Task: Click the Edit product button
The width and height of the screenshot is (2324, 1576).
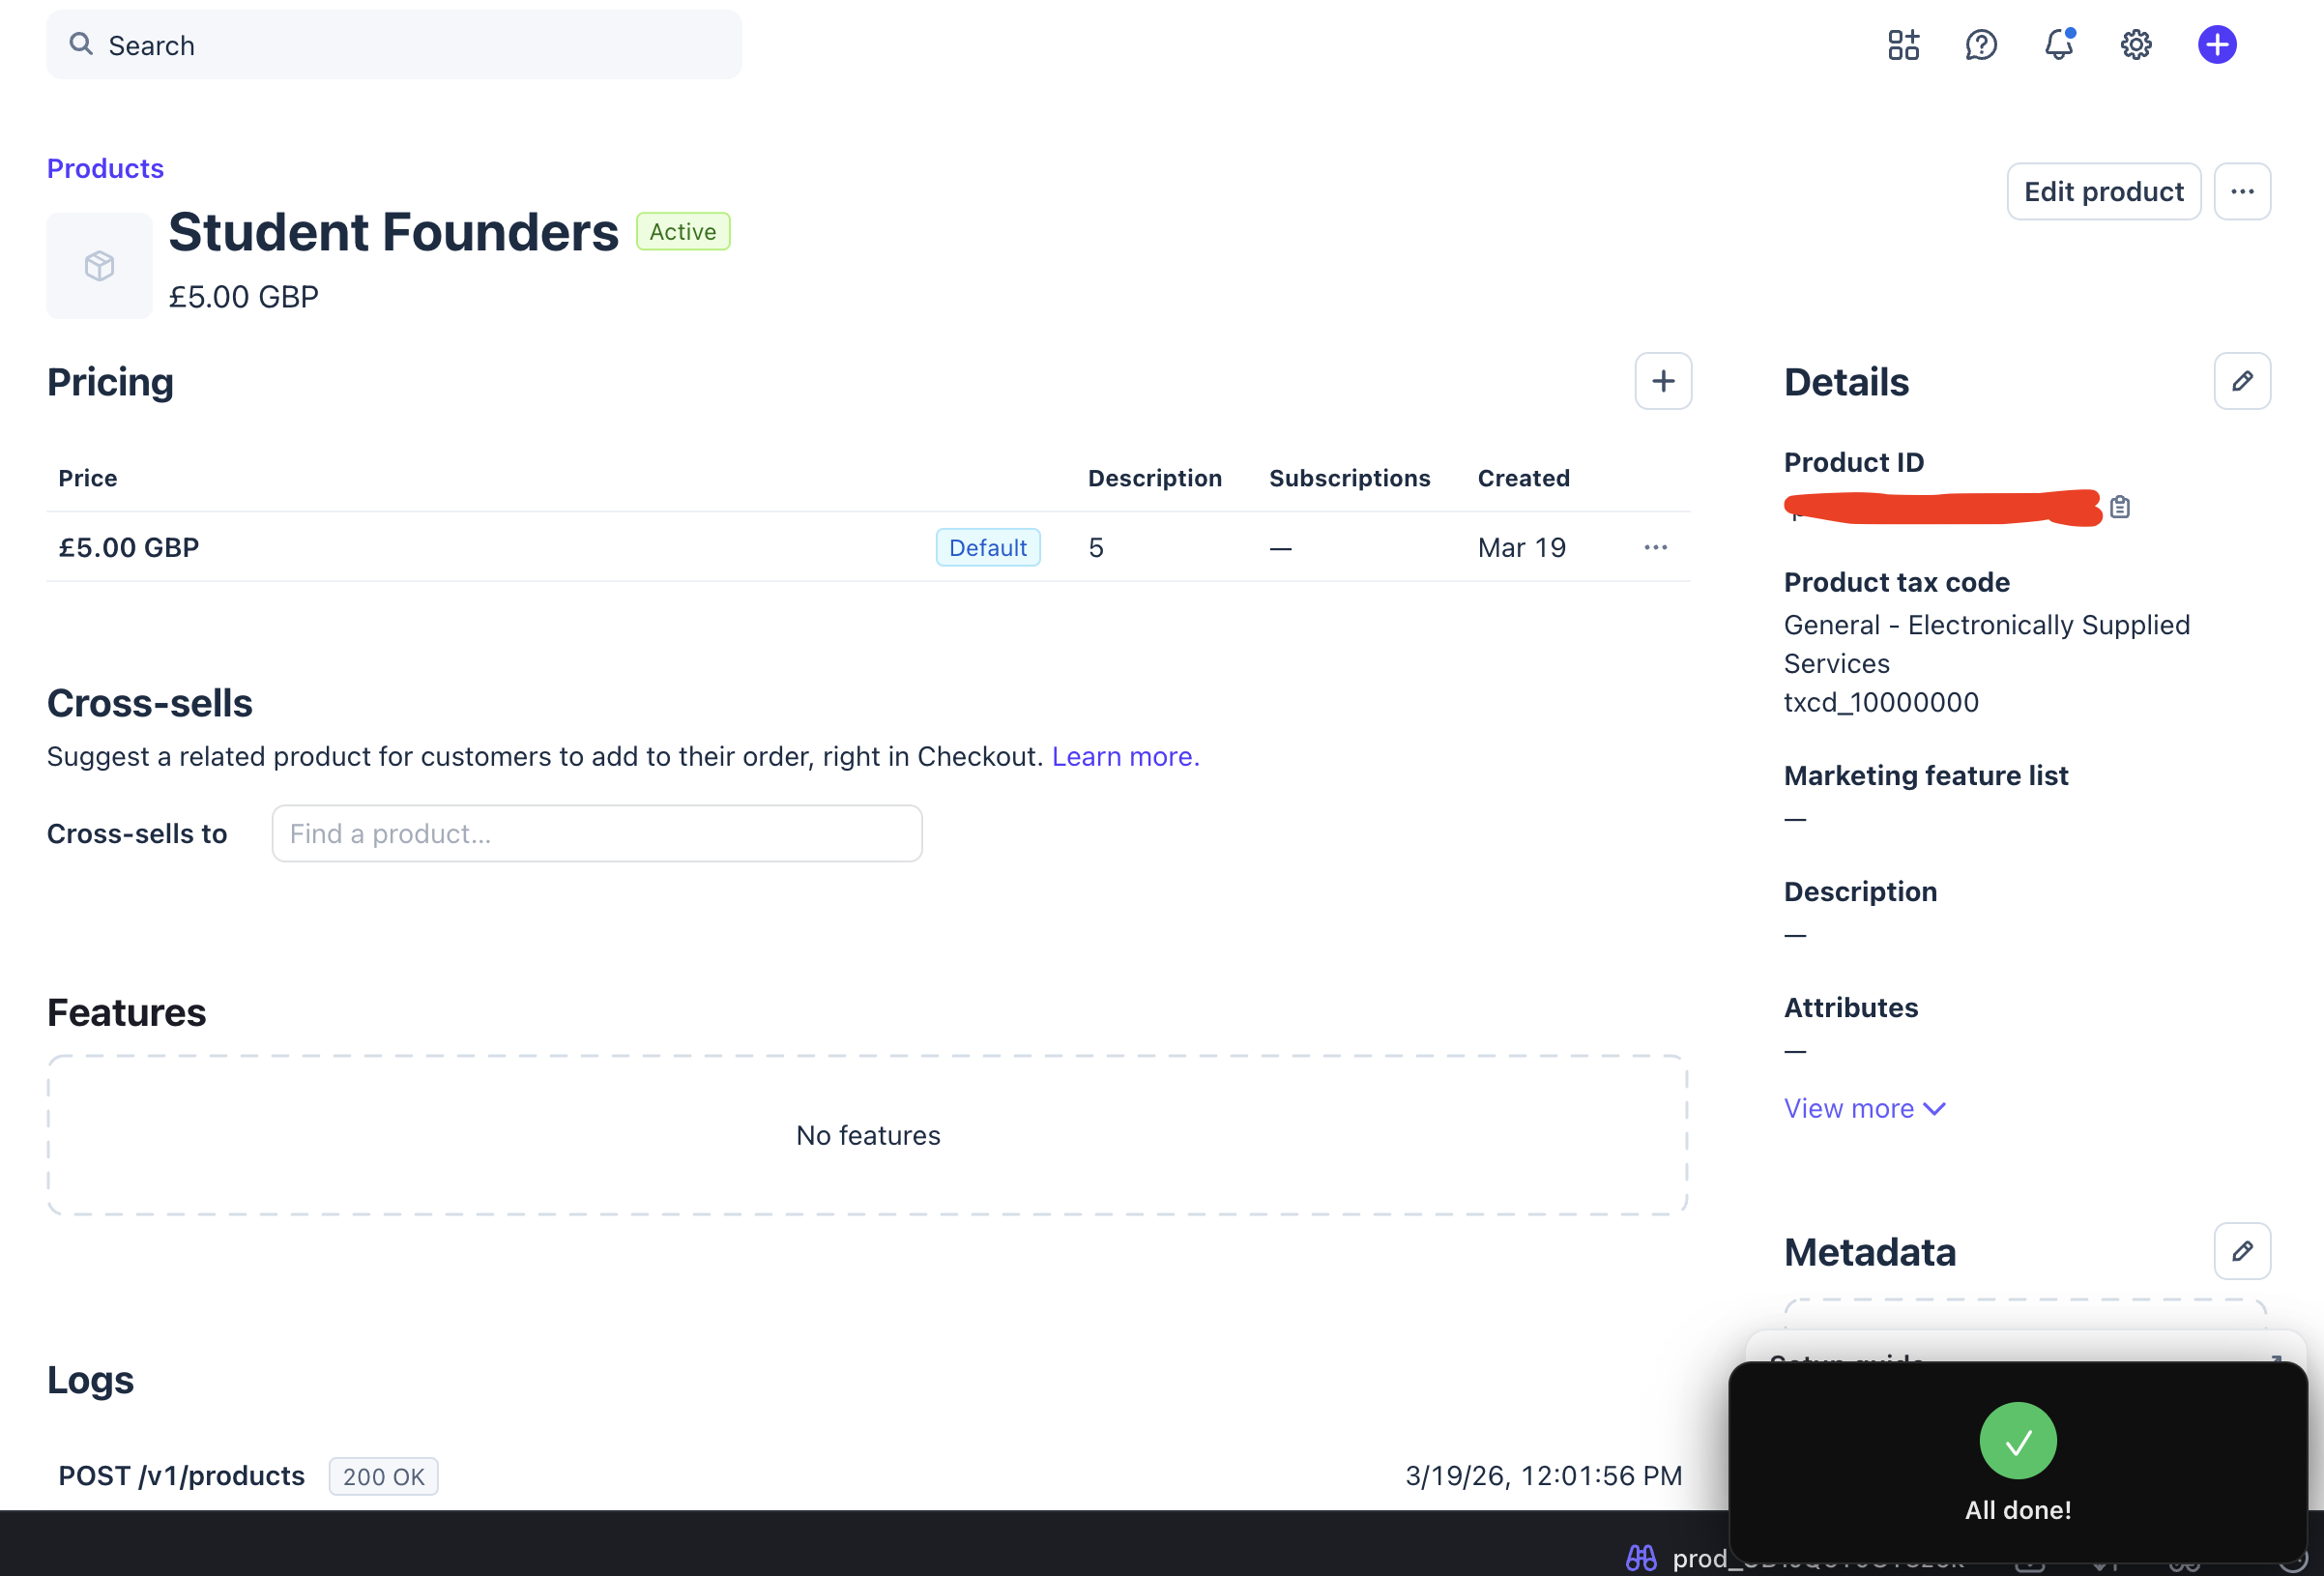Action: tap(2103, 192)
